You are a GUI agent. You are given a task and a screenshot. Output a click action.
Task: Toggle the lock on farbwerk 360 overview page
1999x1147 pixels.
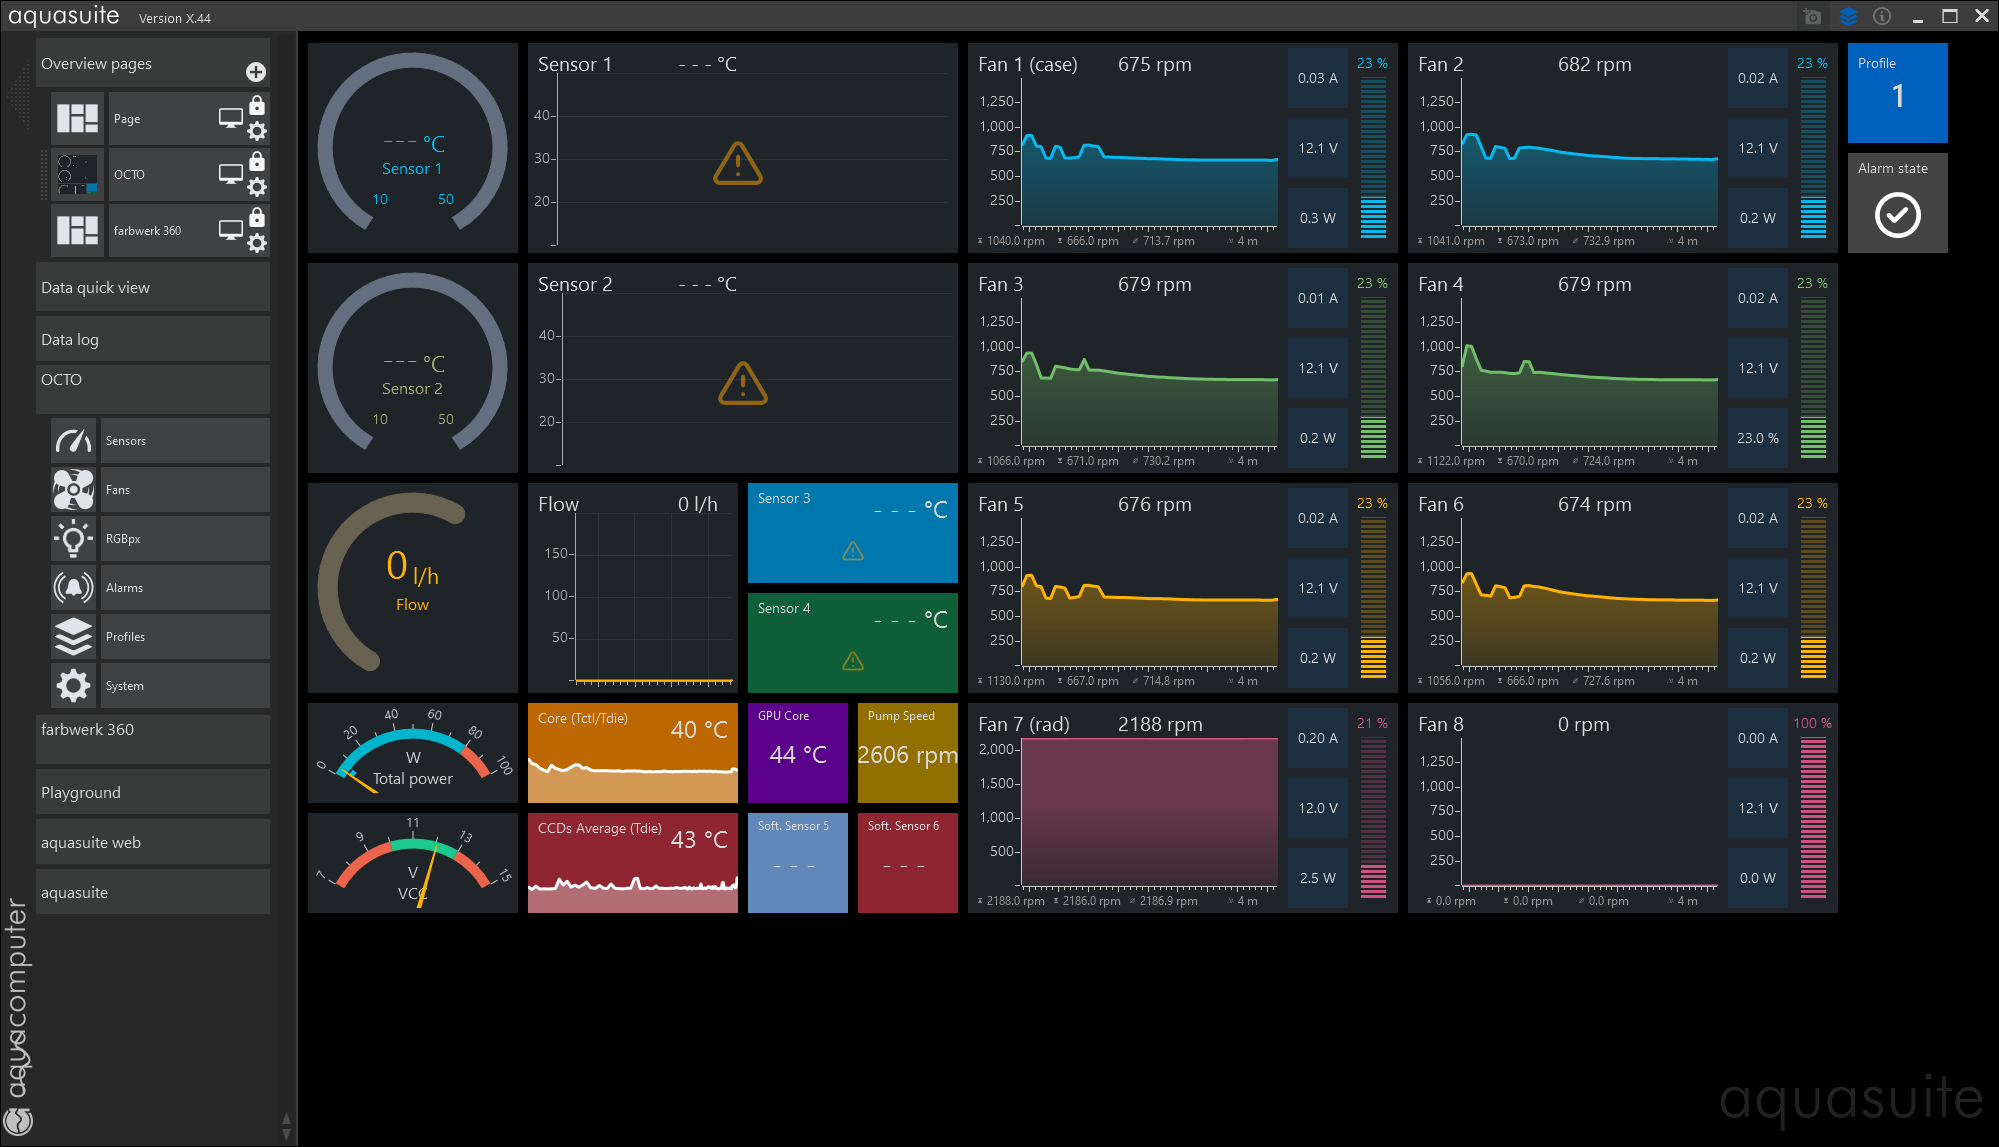coord(257,217)
